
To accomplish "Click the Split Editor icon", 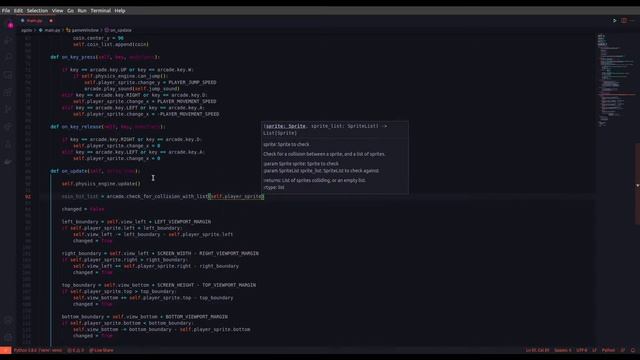I will (x=624, y=20).
